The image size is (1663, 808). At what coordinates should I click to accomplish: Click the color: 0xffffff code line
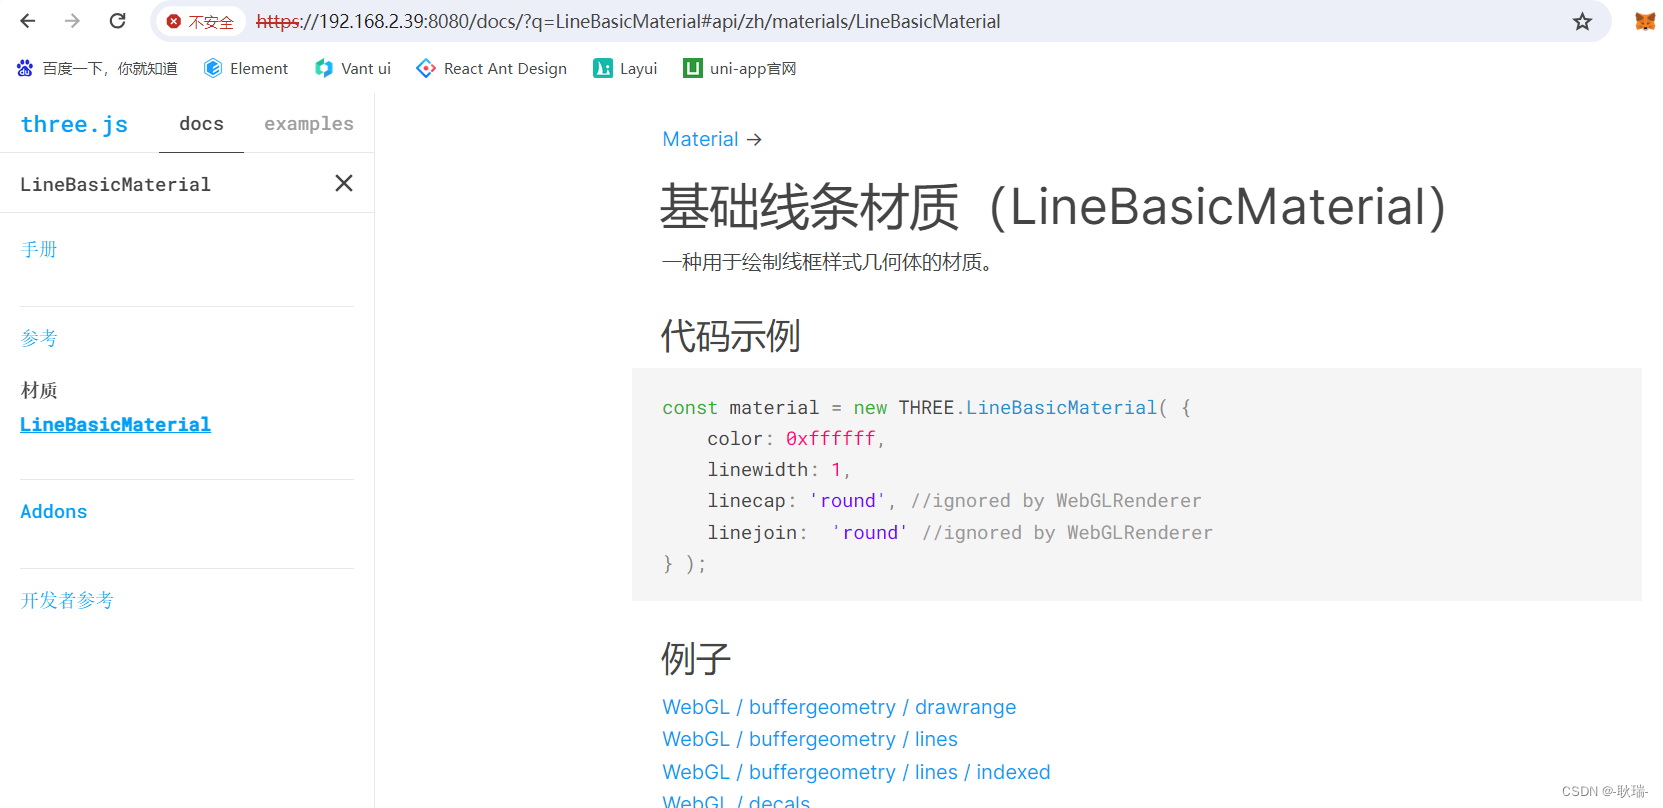pos(796,438)
